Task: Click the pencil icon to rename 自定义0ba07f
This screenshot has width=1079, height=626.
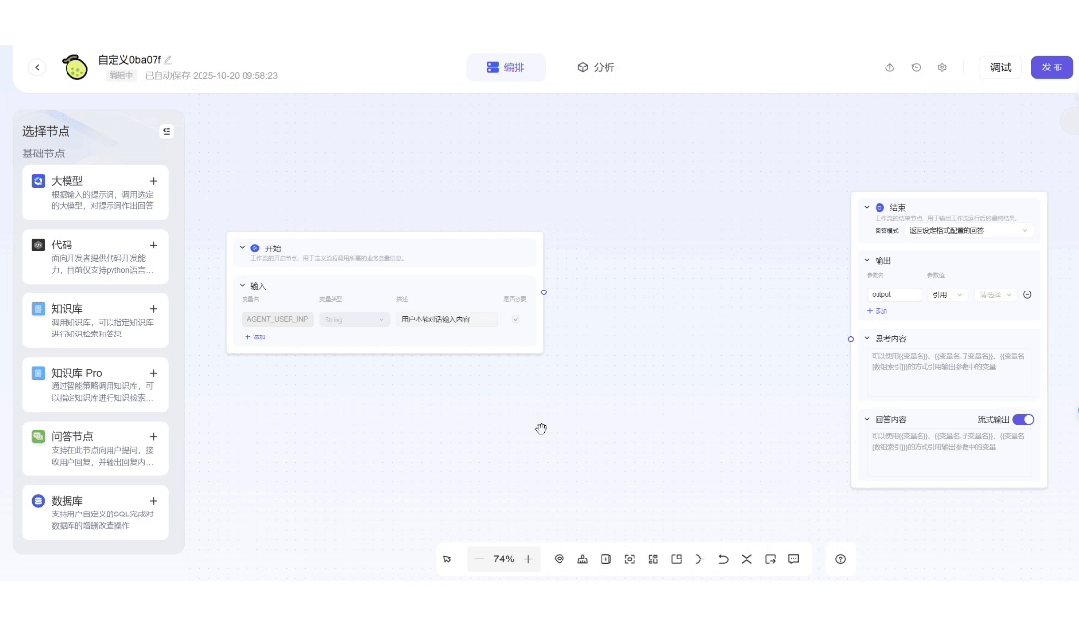Action: click(168, 60)
